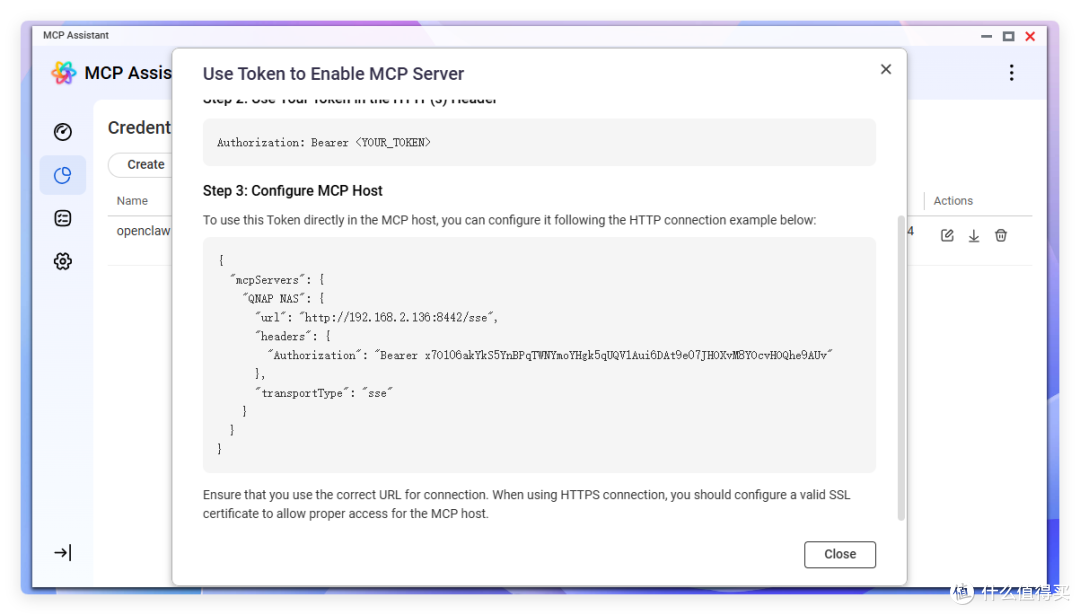Click the MCP Assistant flower logo
Viewport: 1080px width, 615px height.
click(x=63, y=73)
